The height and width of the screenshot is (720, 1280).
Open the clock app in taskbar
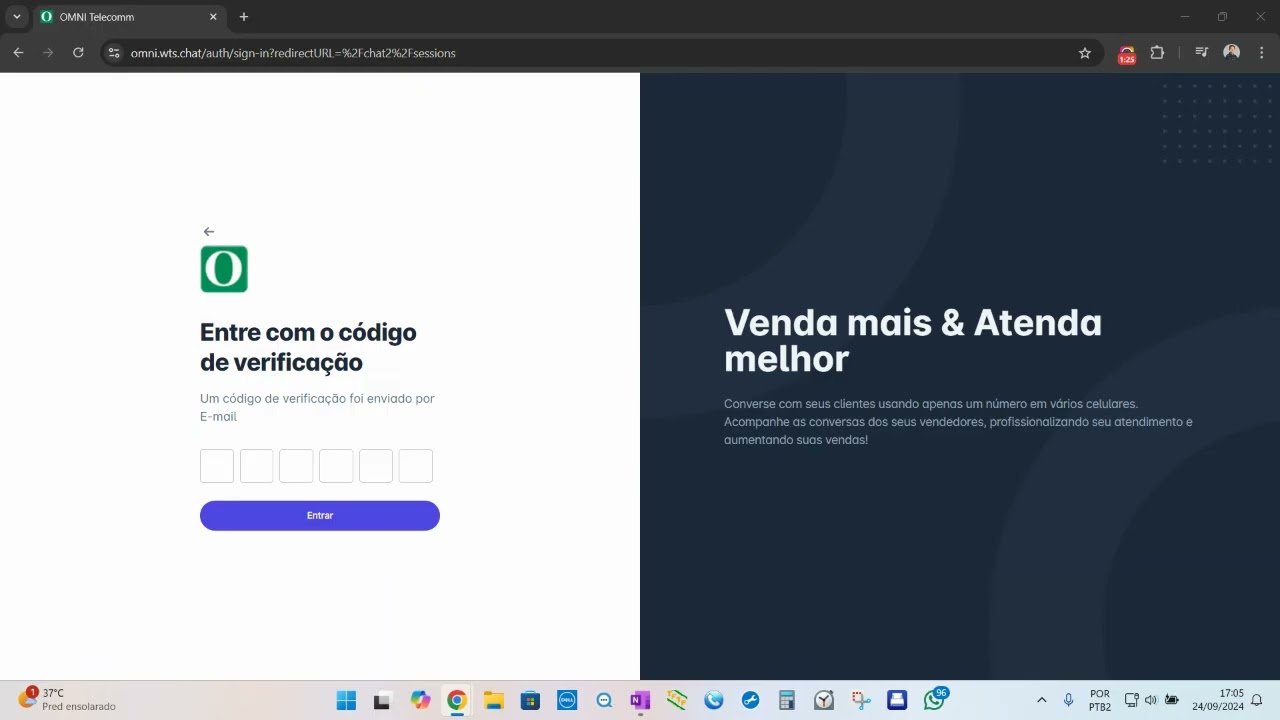pos(824,700)
